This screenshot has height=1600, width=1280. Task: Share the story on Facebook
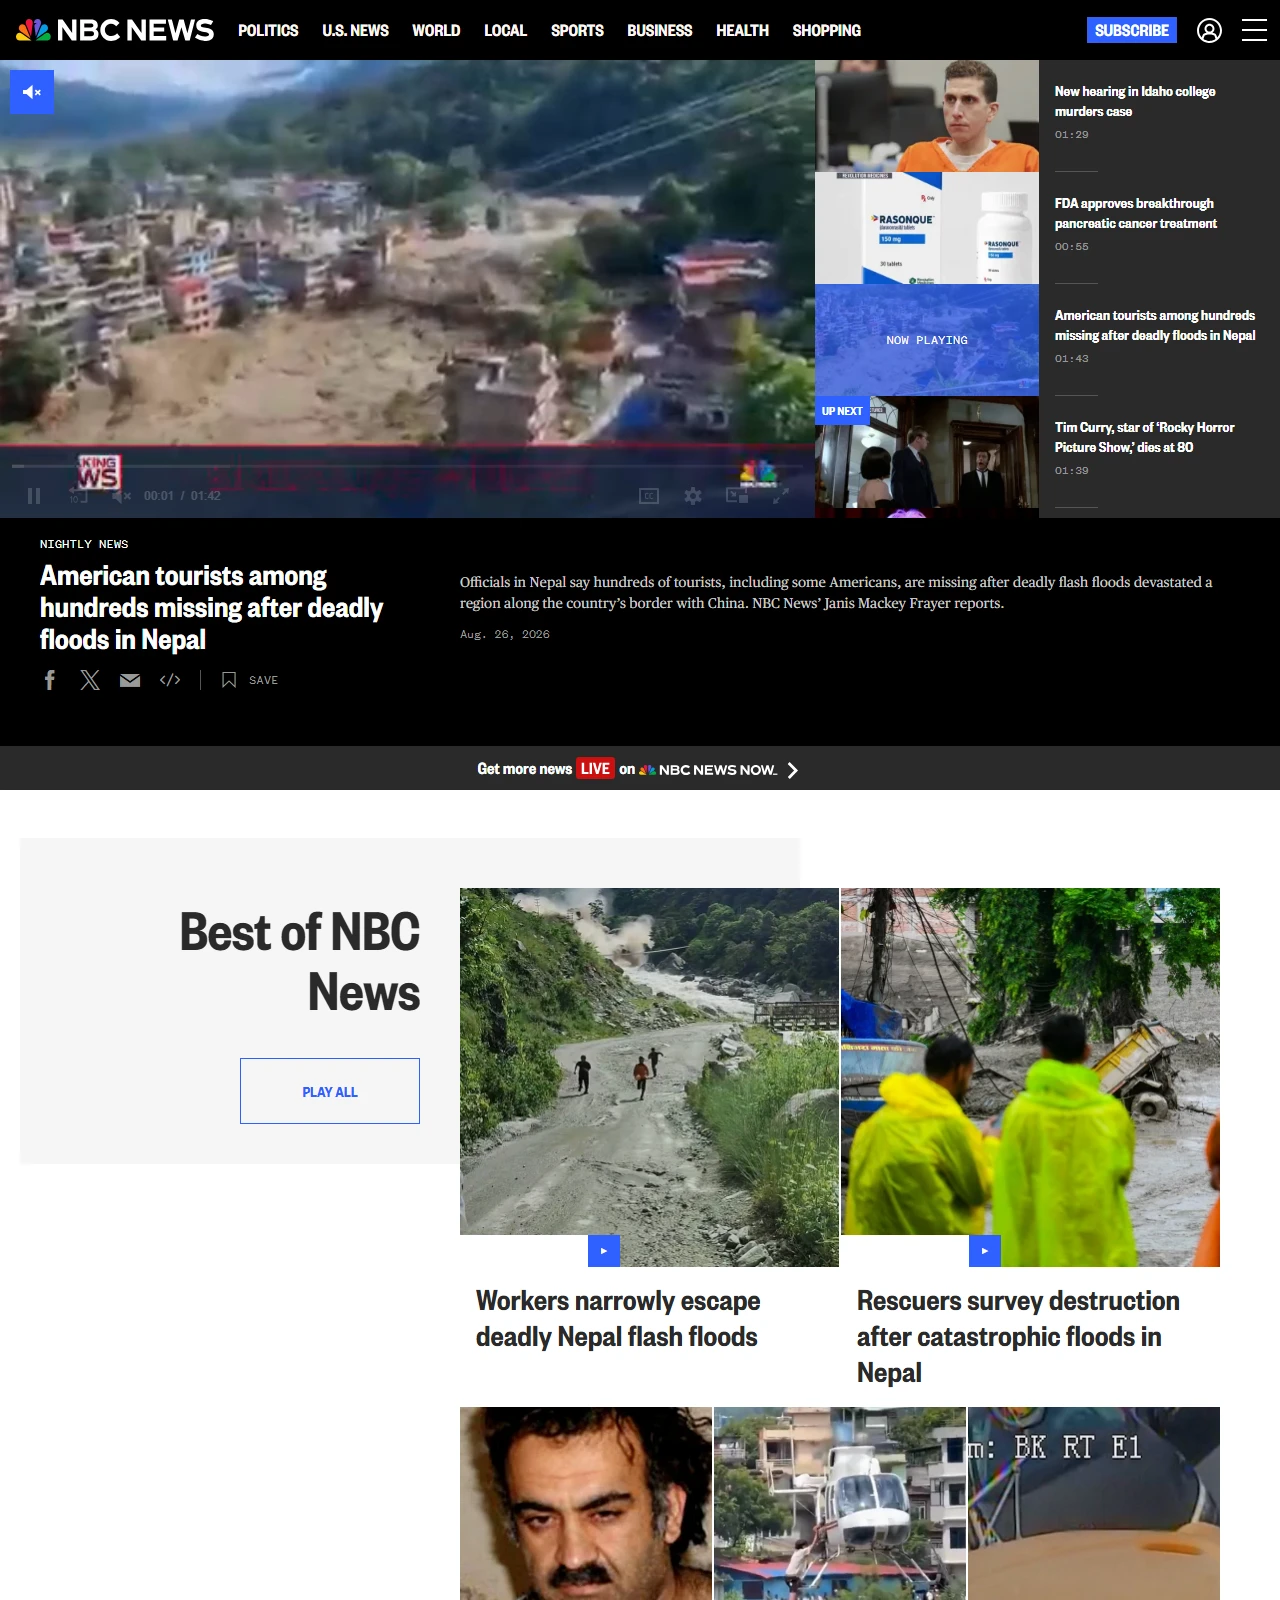[x=50, y=680]
